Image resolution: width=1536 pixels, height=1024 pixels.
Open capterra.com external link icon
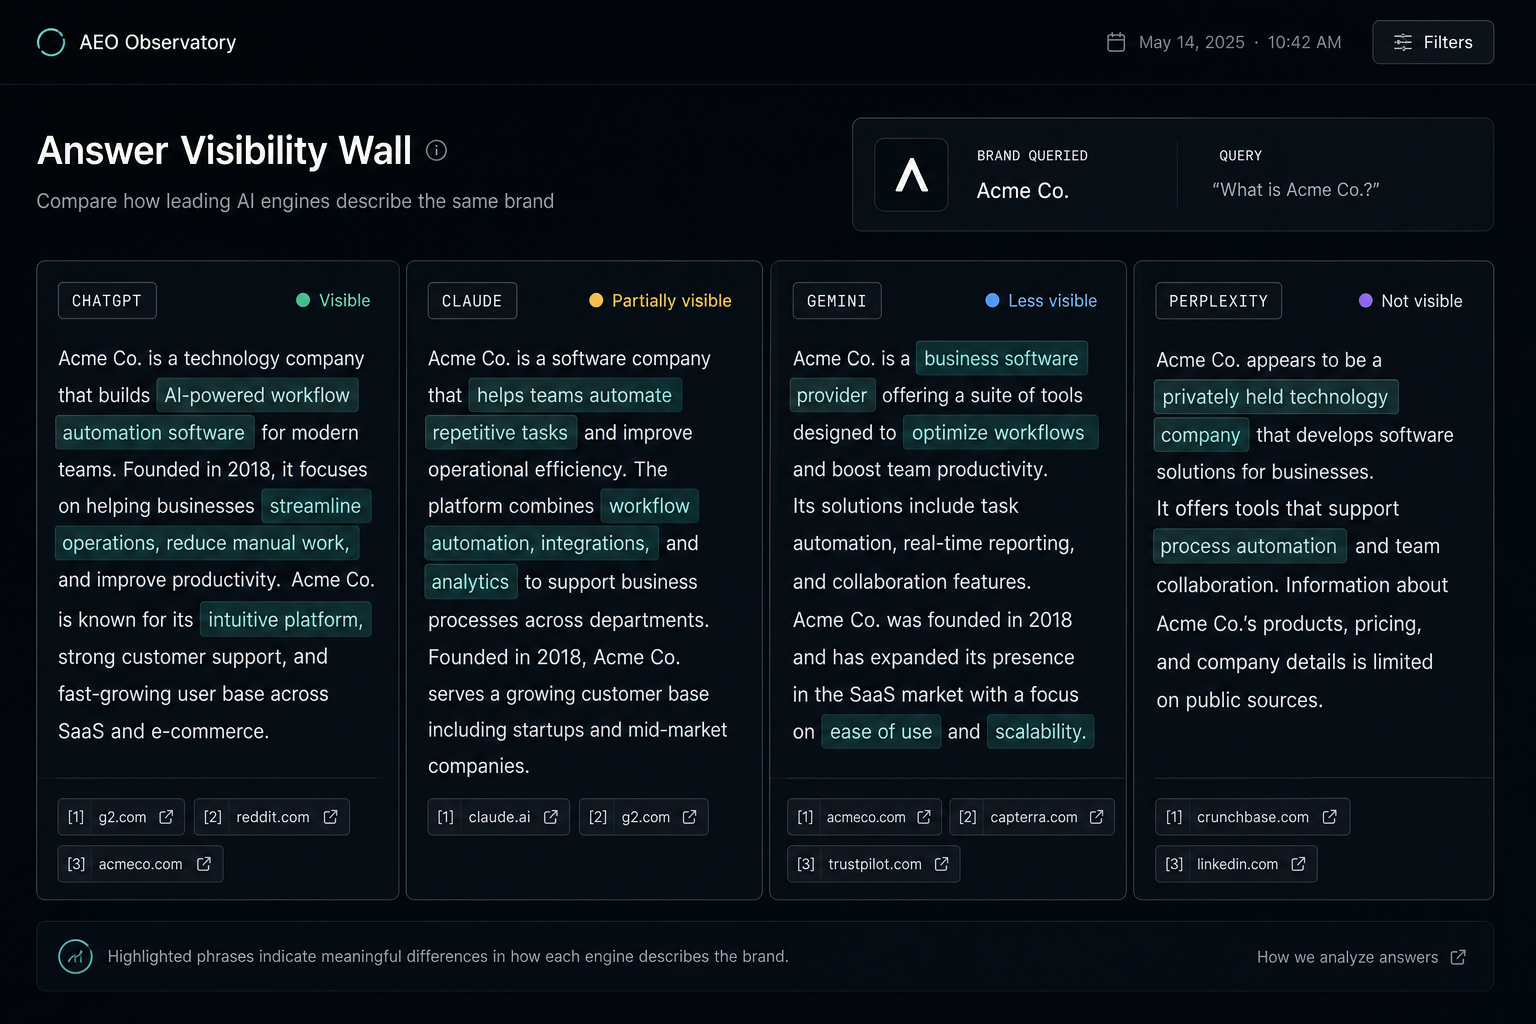click(x=1096, y=817)
